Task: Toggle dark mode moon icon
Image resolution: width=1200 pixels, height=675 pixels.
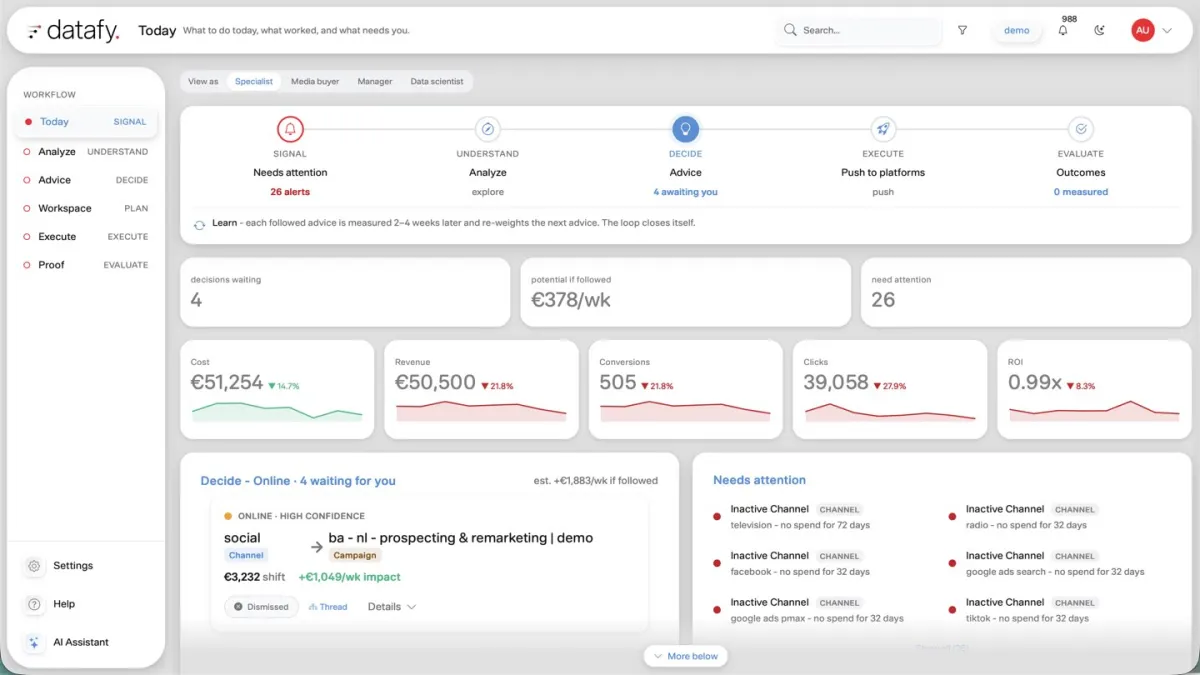Action: pos(1100,30)
